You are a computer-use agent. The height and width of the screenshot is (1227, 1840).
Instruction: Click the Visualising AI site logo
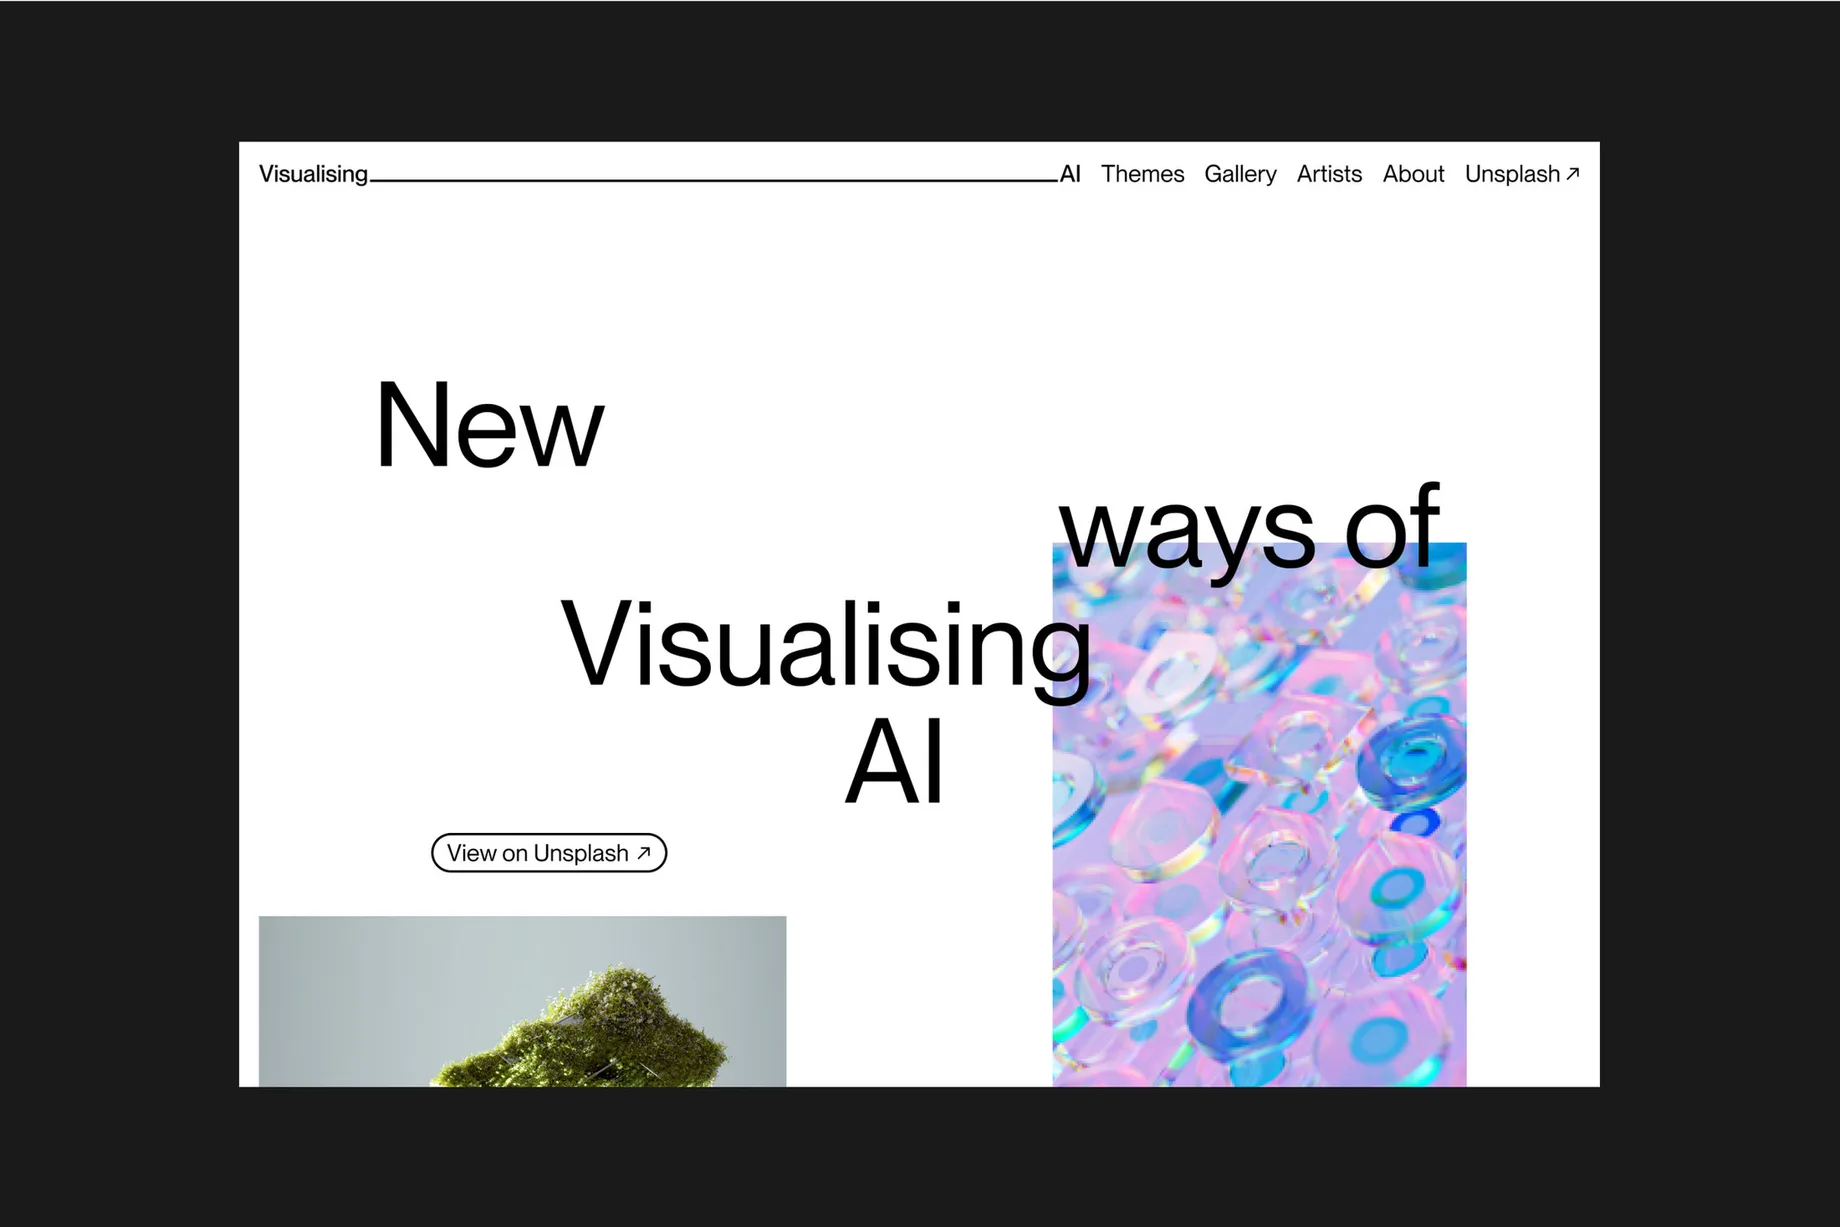click(x=670, y=174)
